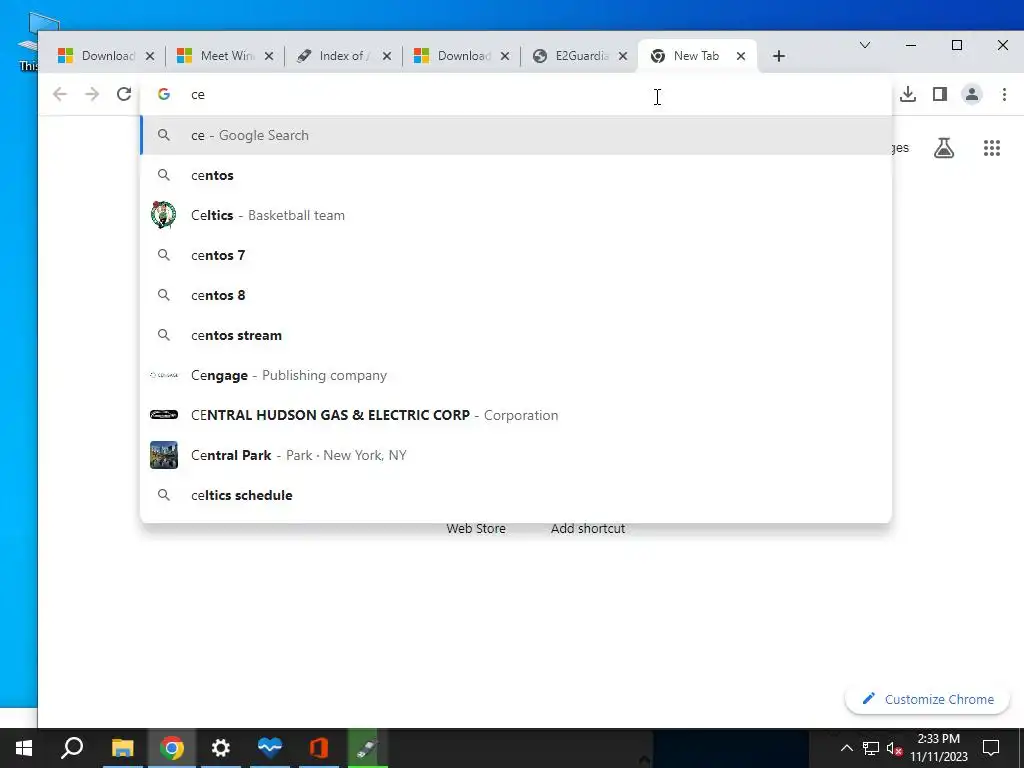Choose the 'Celtics - Basketball team' suggestion
Viewport: 1024px width, 768px height.
pyautogui.click(x=516, y=215)
